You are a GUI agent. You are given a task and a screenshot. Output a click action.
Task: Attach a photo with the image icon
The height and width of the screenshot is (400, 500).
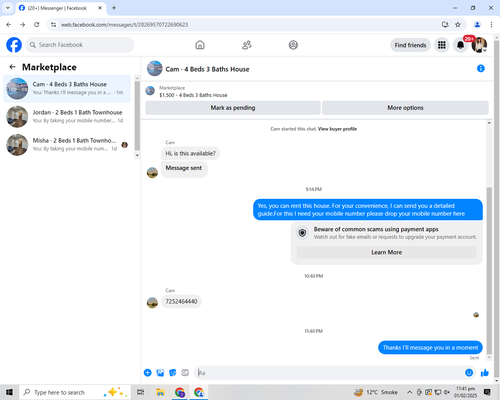[x=160, y=373]
